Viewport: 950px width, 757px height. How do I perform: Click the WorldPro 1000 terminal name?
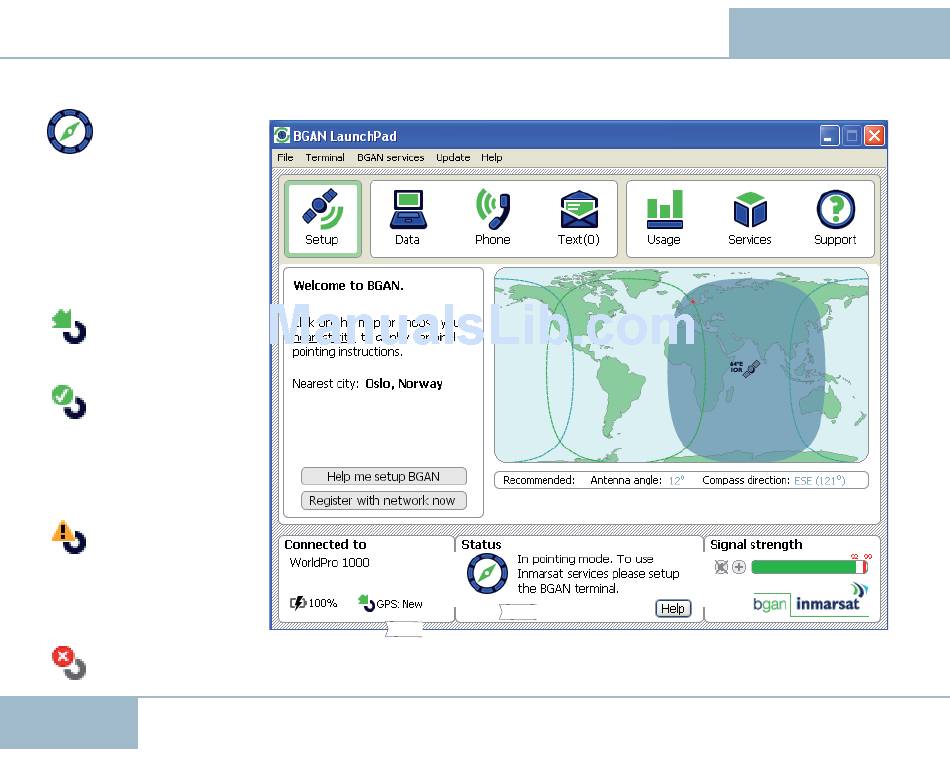(x=330, y=562)
